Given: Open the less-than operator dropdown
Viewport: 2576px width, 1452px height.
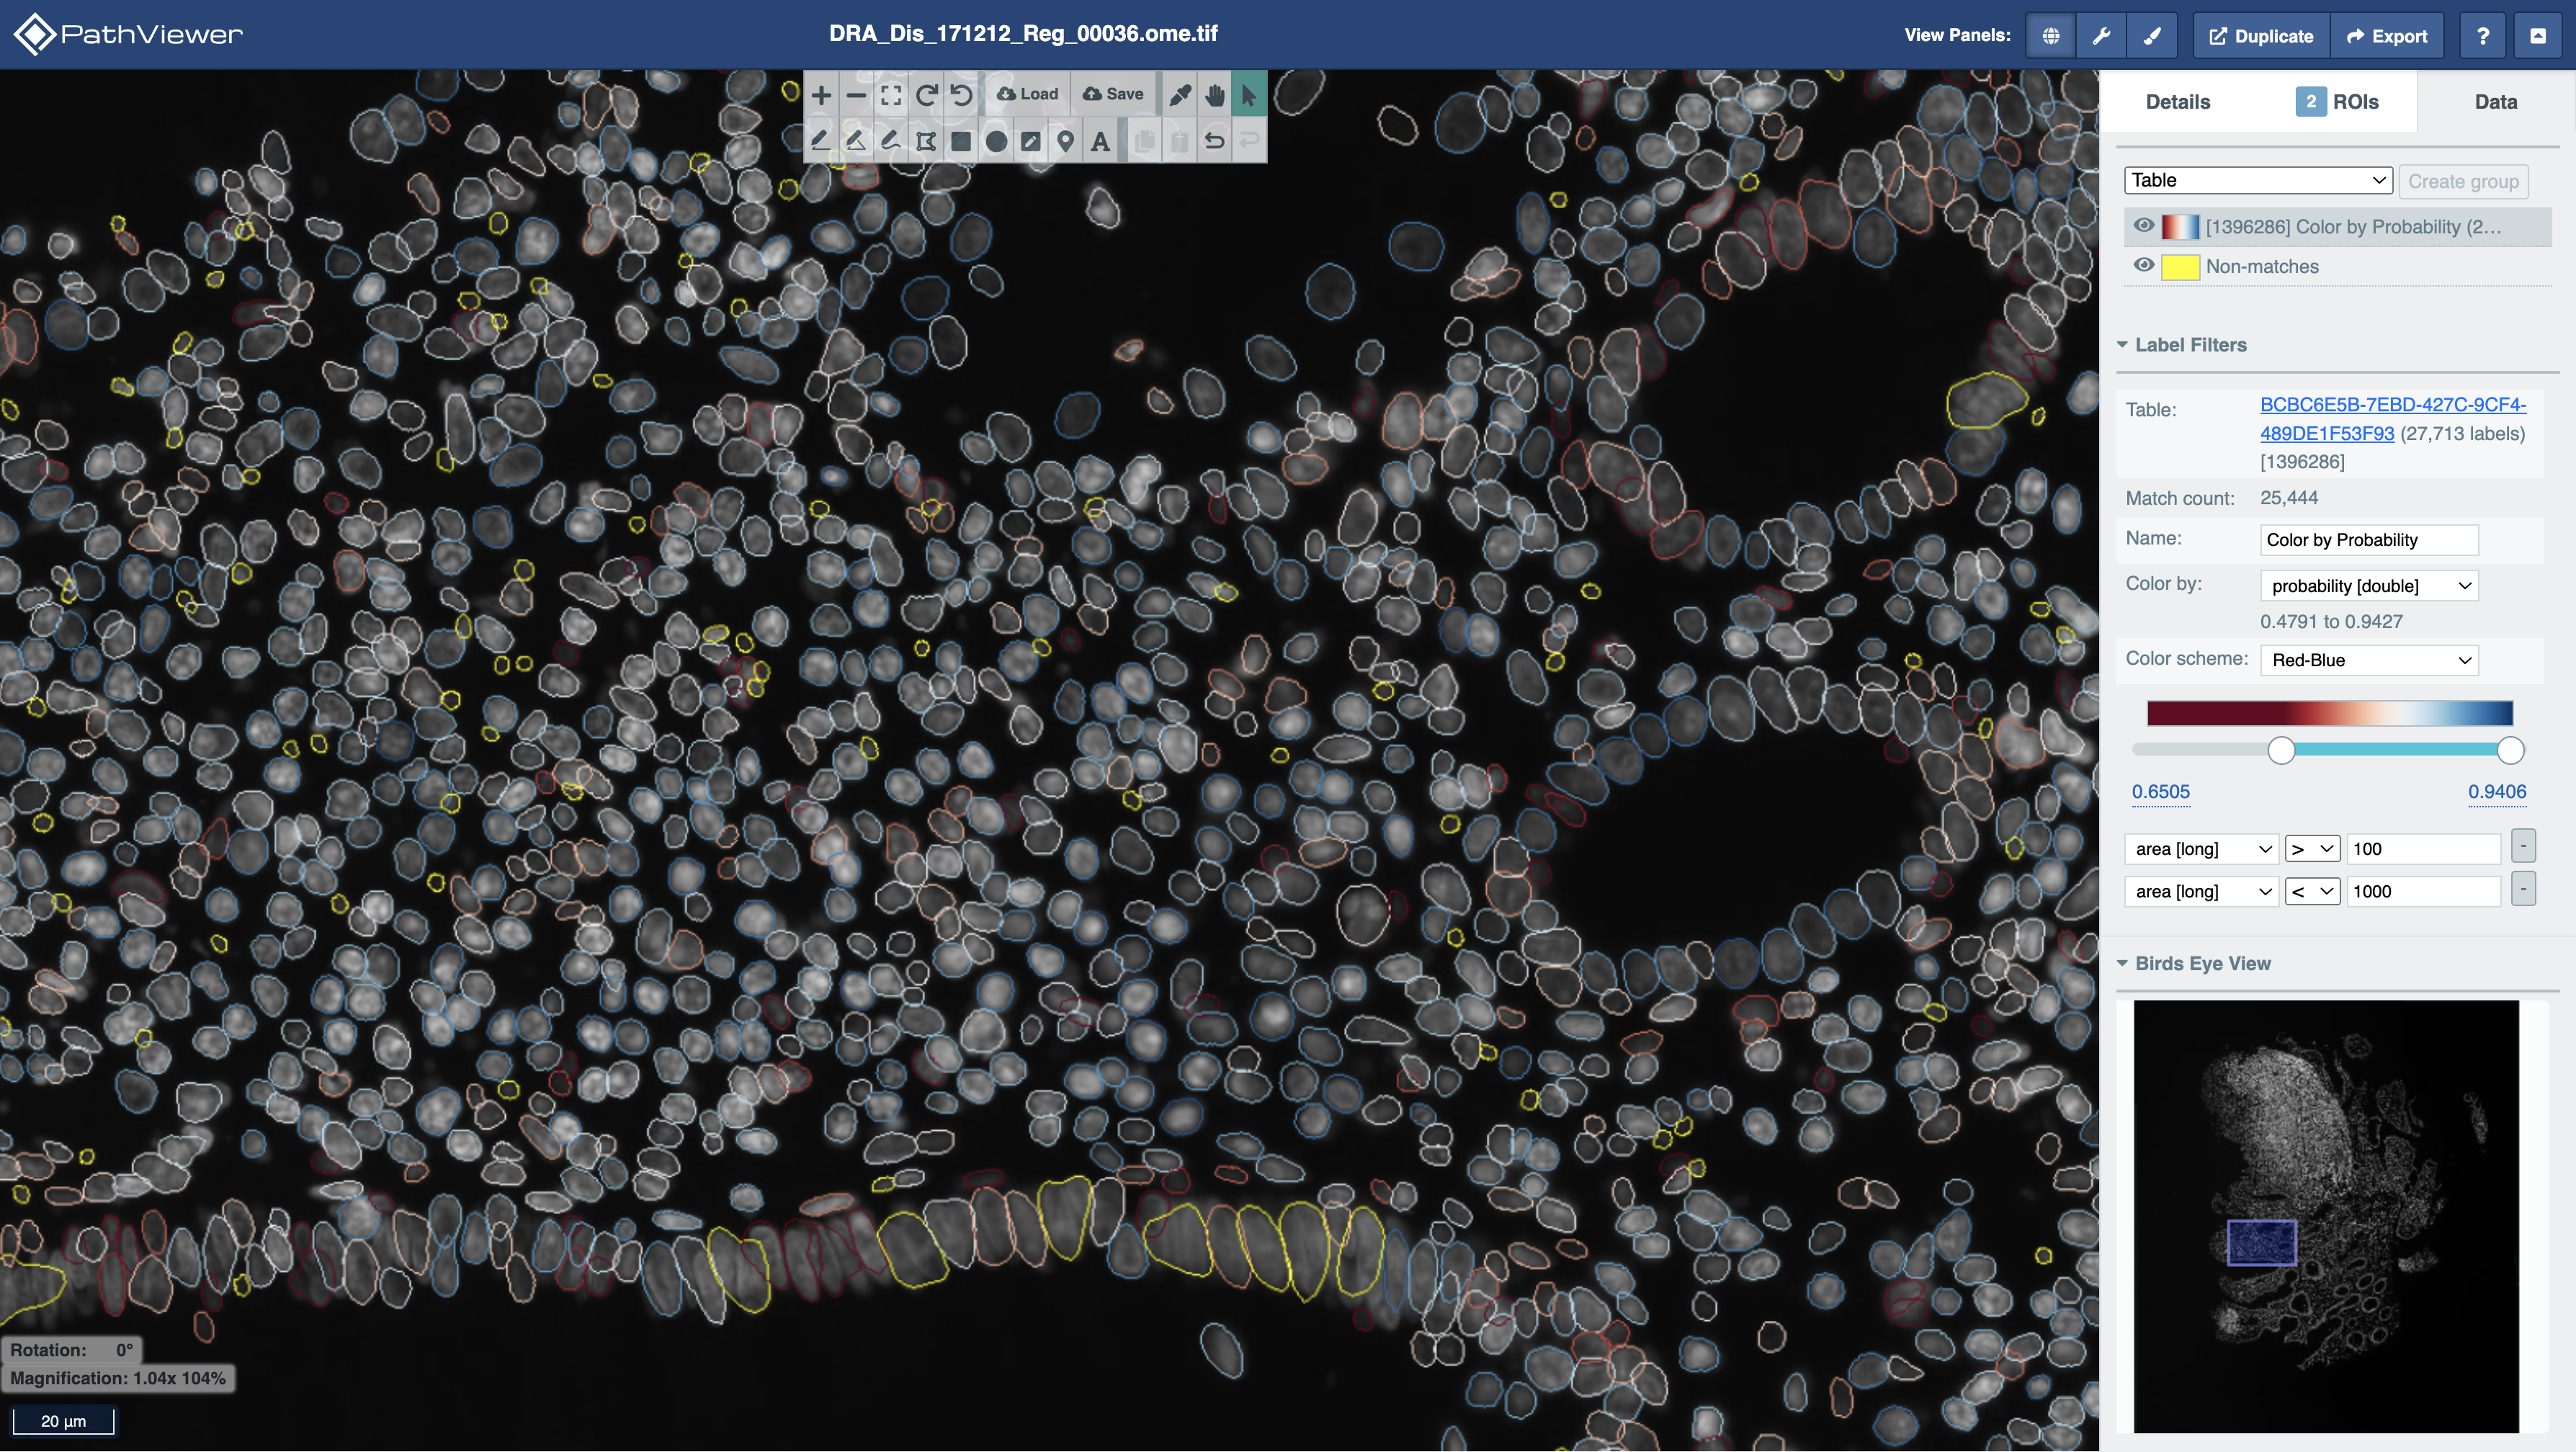Looking at the screenshot, I should click(x=2312, y=891).
